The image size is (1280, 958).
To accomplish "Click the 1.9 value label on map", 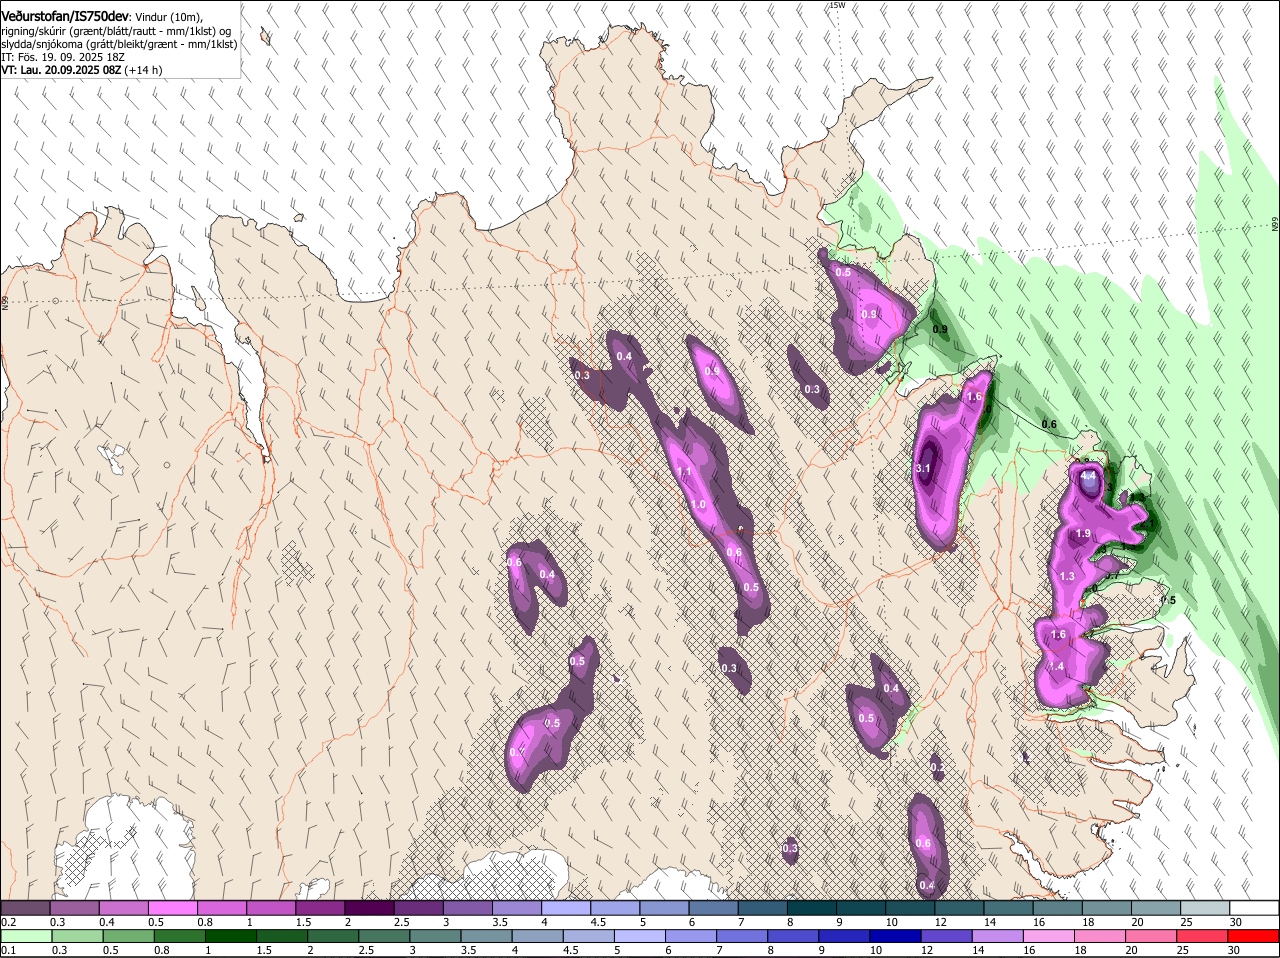I will (x=1082, y=534).
